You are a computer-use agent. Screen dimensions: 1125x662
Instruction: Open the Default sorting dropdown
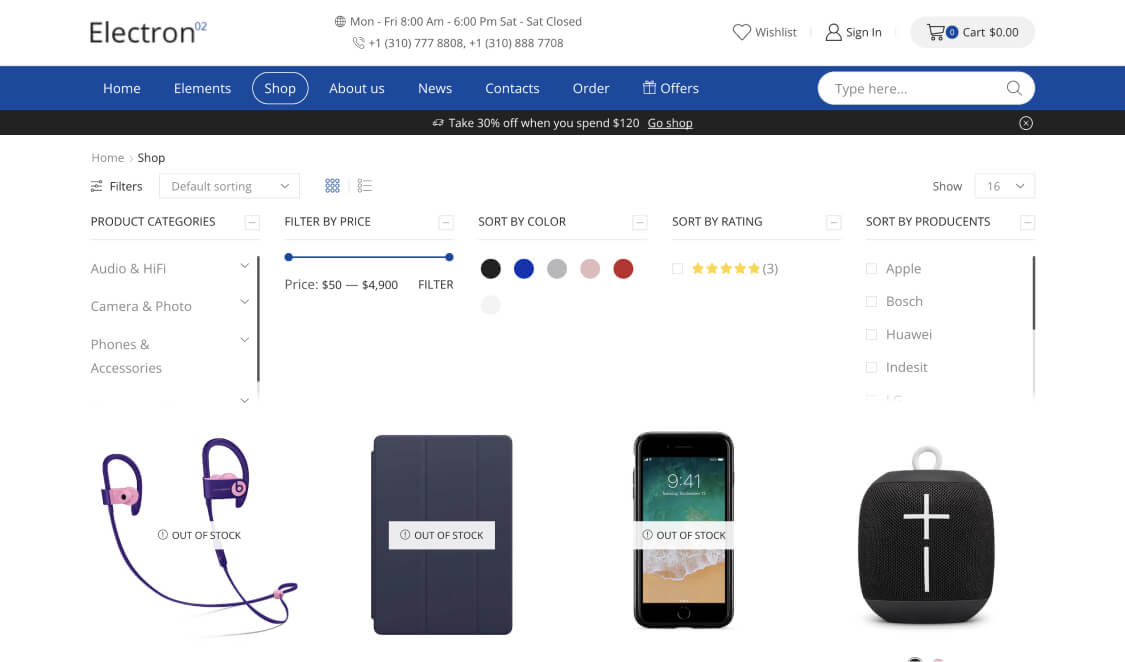coord(229,186)
